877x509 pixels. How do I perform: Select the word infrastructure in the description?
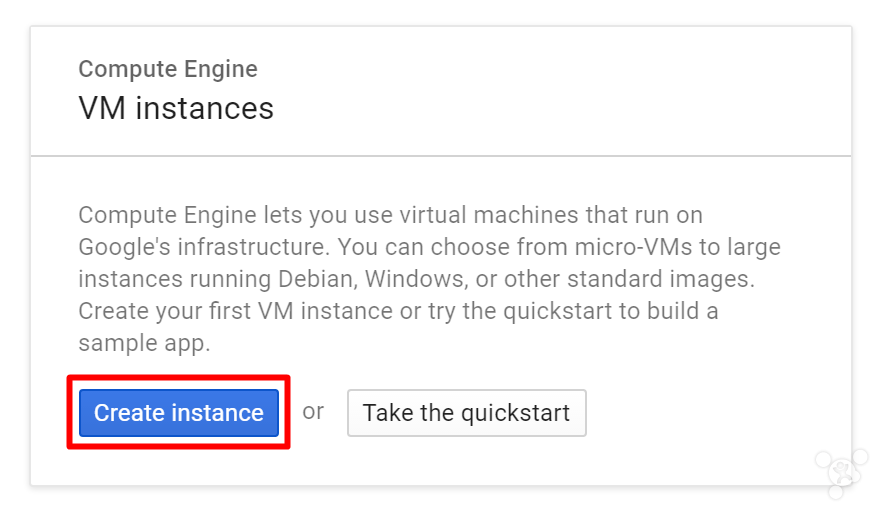click(253, 247)
